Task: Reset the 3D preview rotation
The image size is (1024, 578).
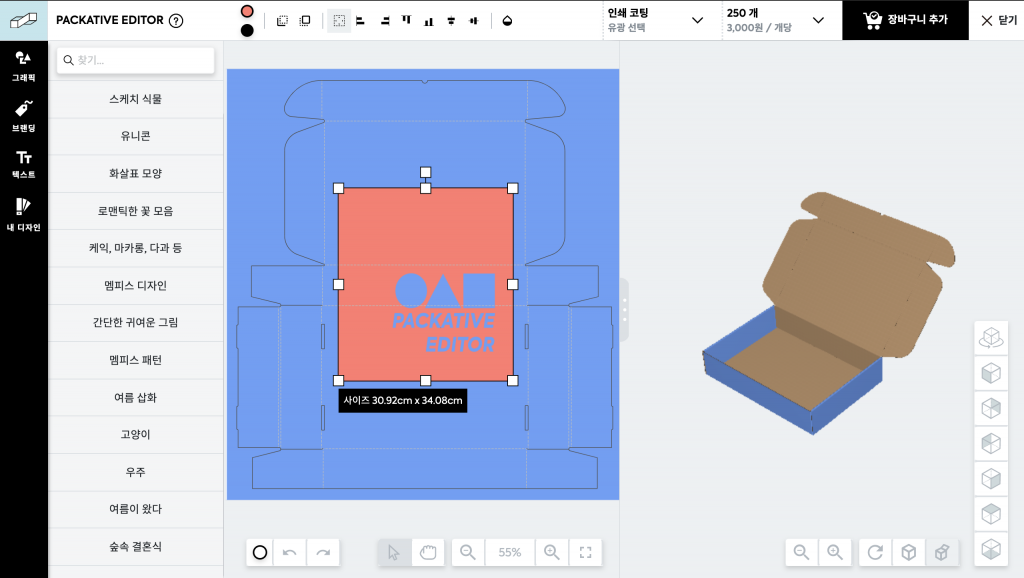Action: [x=875, y=553]
